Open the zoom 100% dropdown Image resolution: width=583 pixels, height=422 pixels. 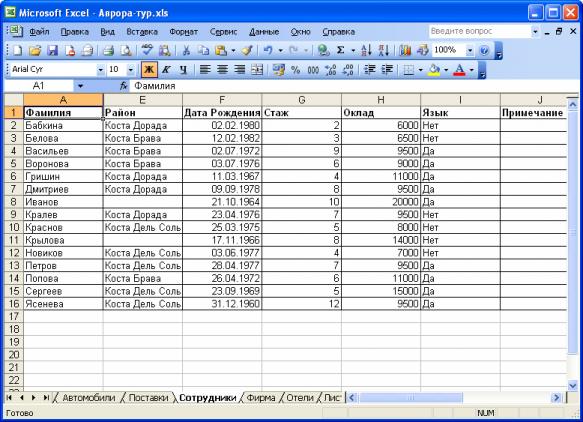point(470,50)
